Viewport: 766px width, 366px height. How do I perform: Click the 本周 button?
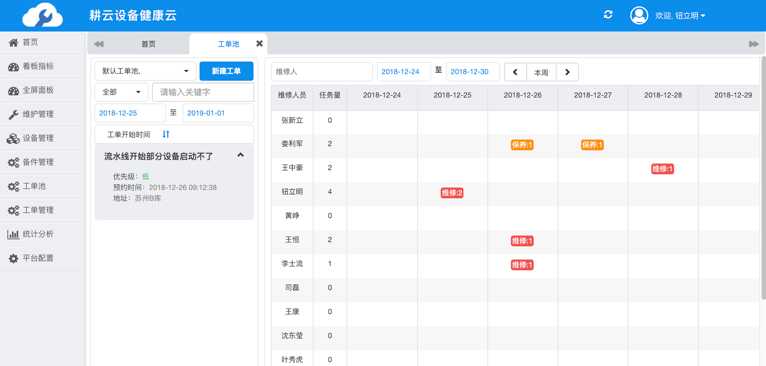pyautogui.click(x=541, y=72)
